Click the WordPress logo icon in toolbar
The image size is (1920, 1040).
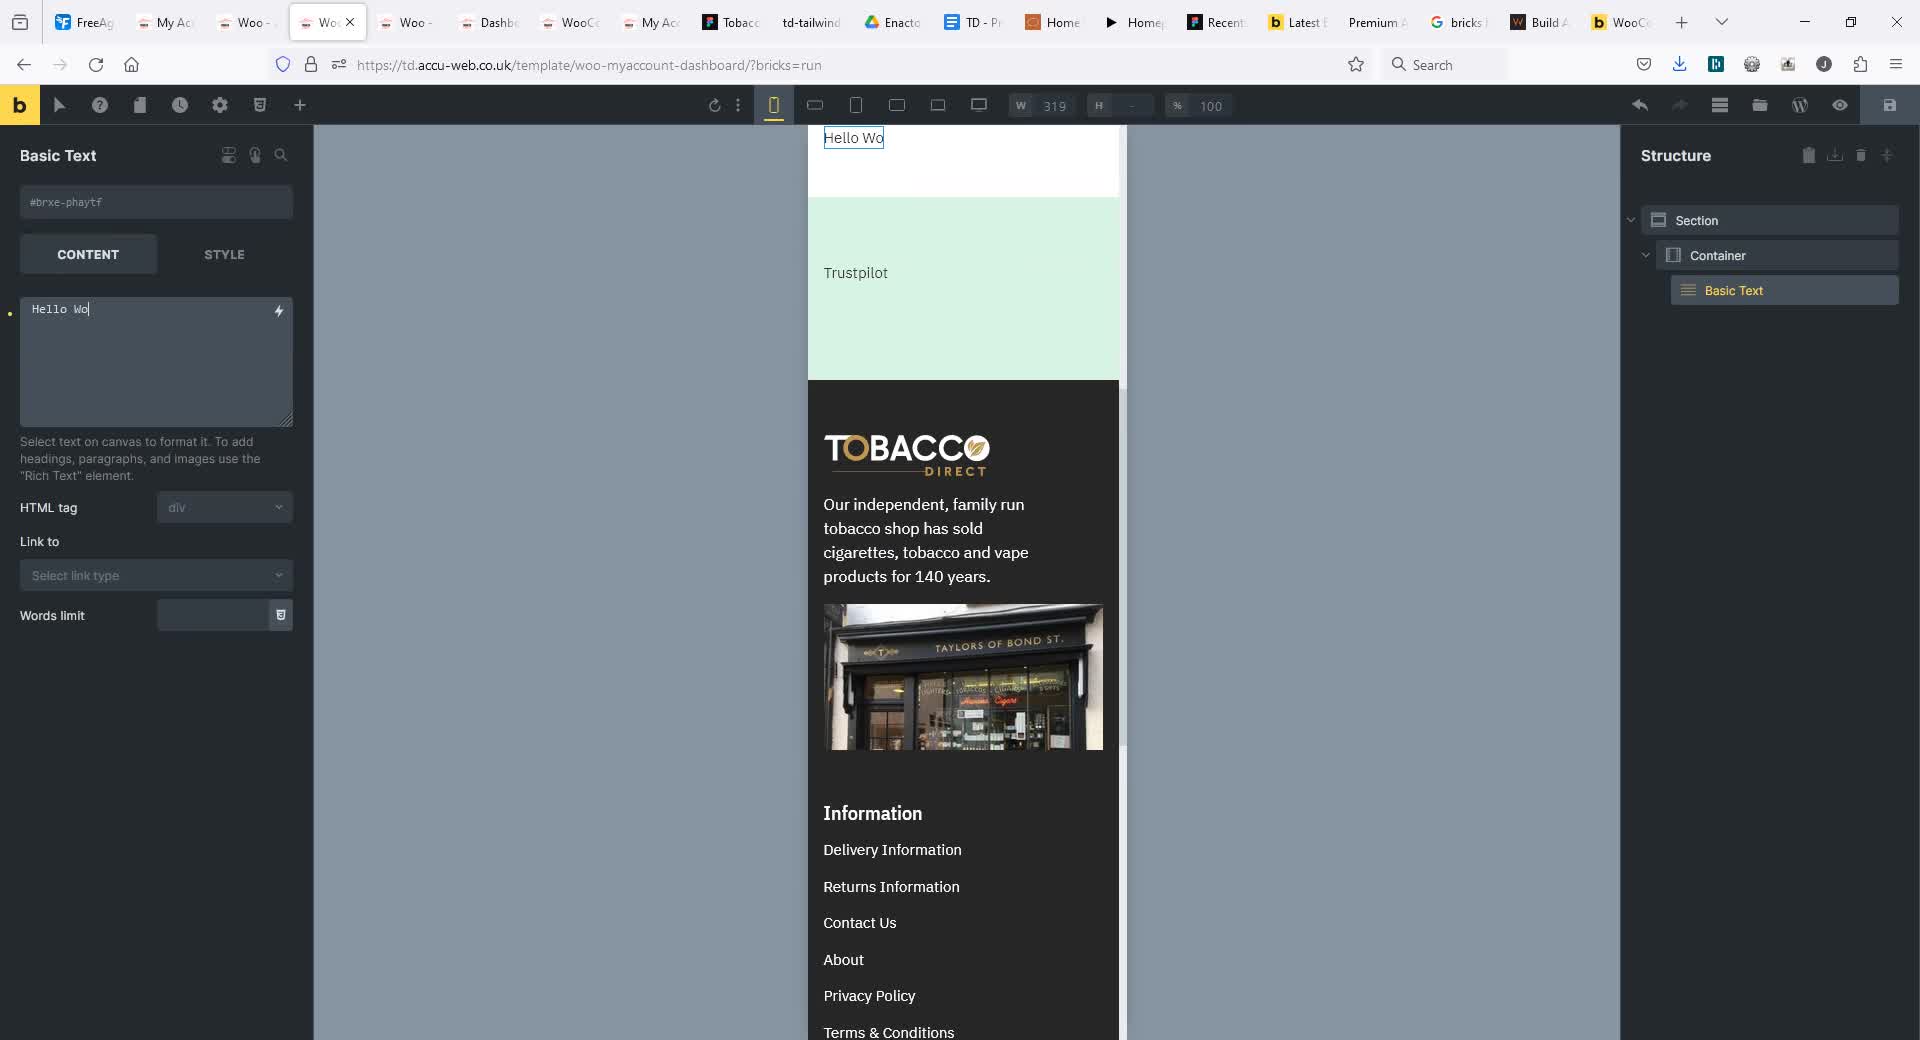click(1800, 105)
